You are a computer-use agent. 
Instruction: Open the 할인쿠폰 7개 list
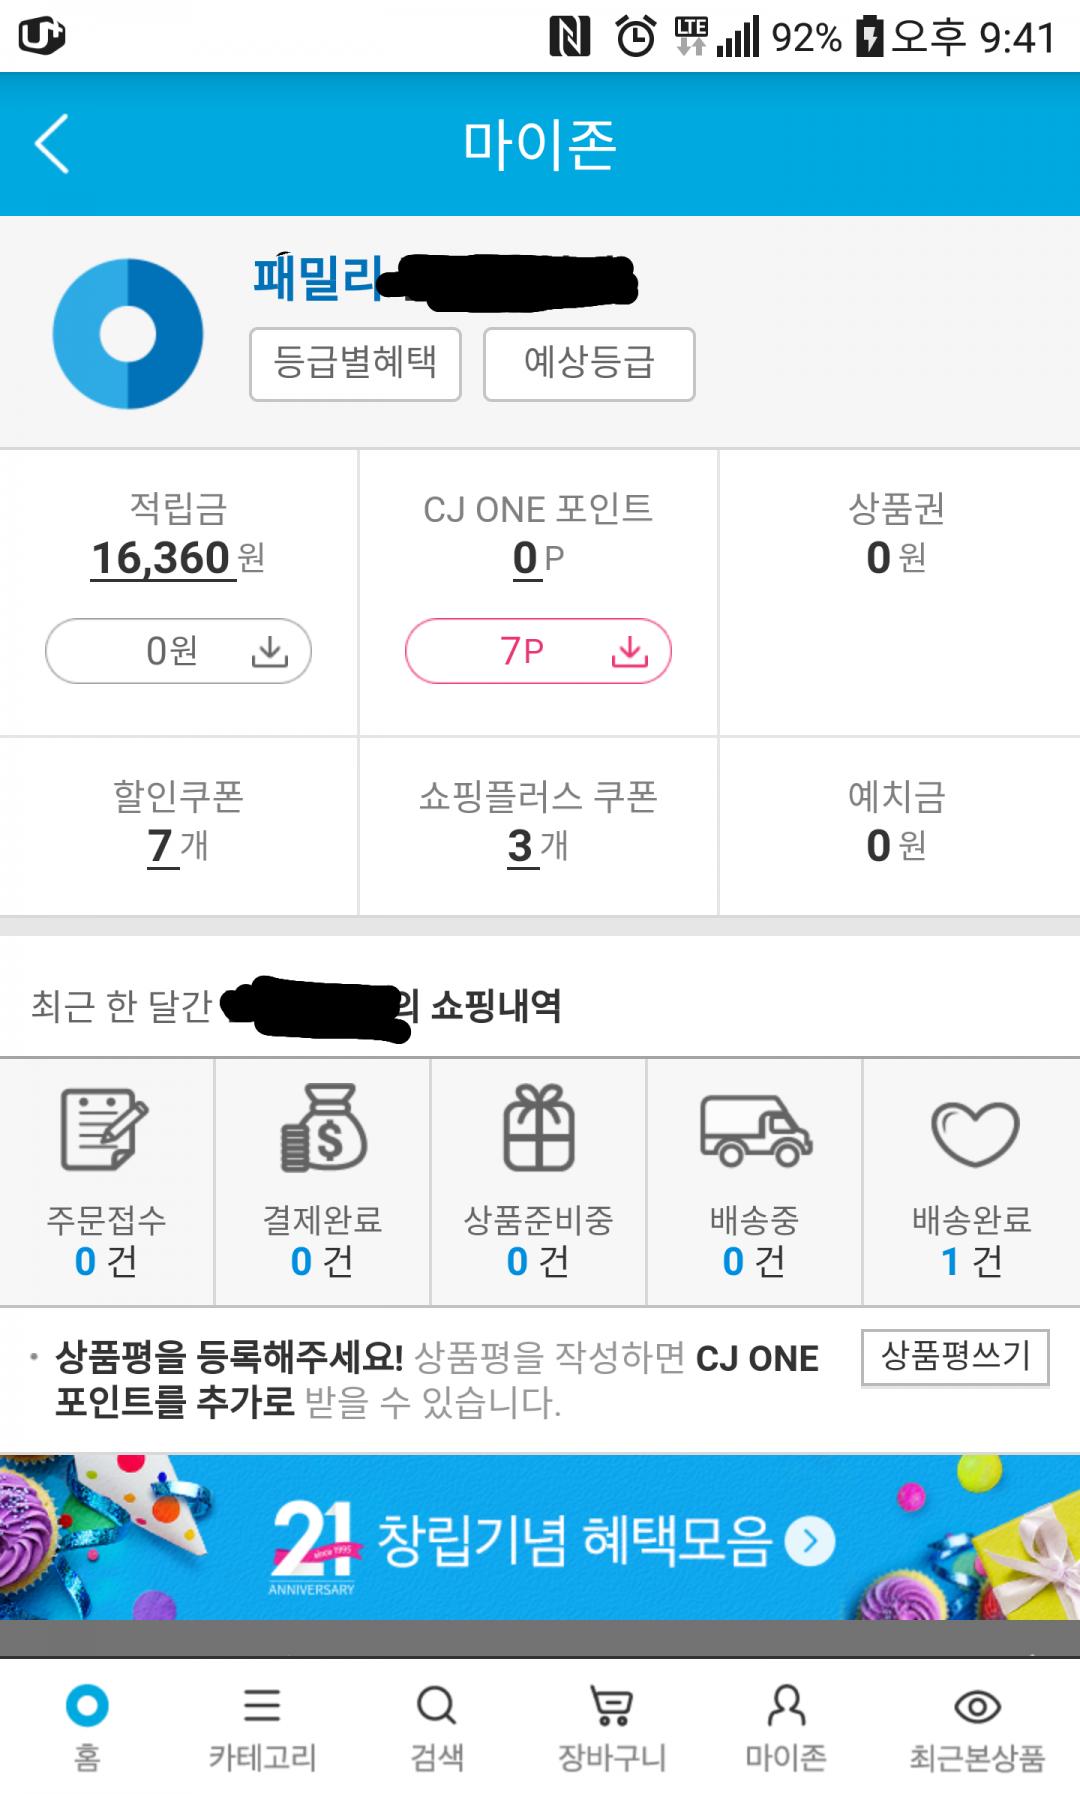[x=162, y=846]
